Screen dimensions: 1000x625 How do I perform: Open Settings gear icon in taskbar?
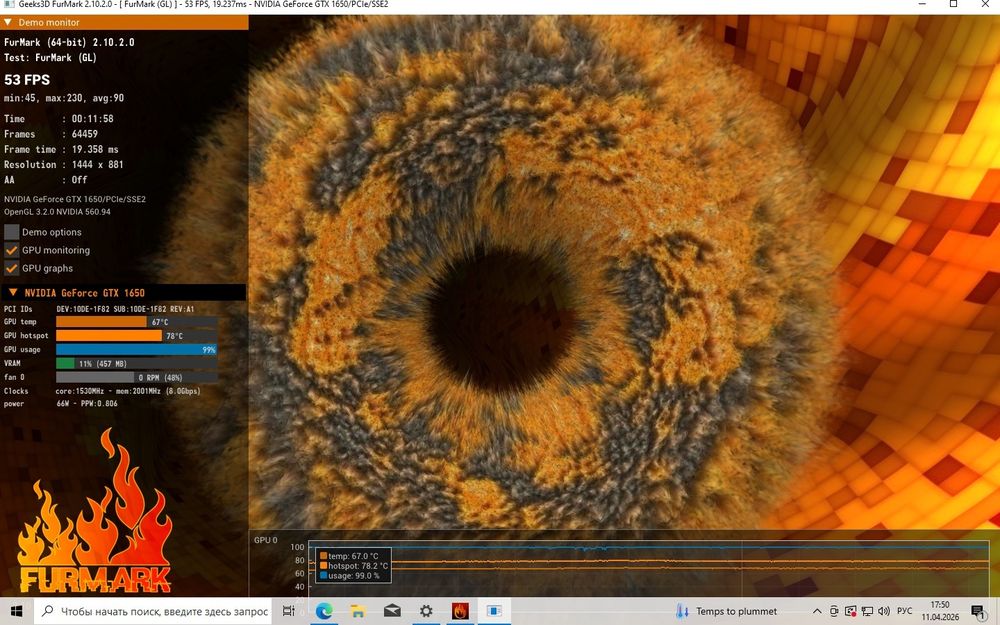426,611
